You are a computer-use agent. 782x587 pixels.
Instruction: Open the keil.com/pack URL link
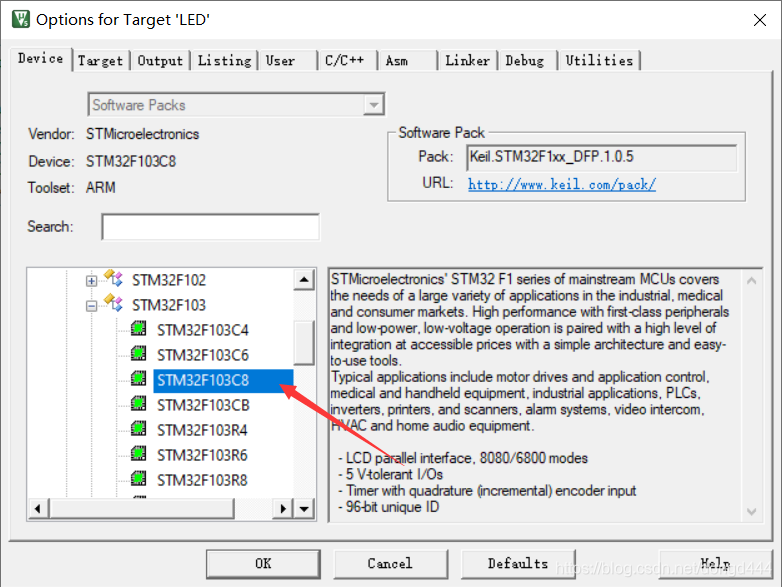(562, 185)
